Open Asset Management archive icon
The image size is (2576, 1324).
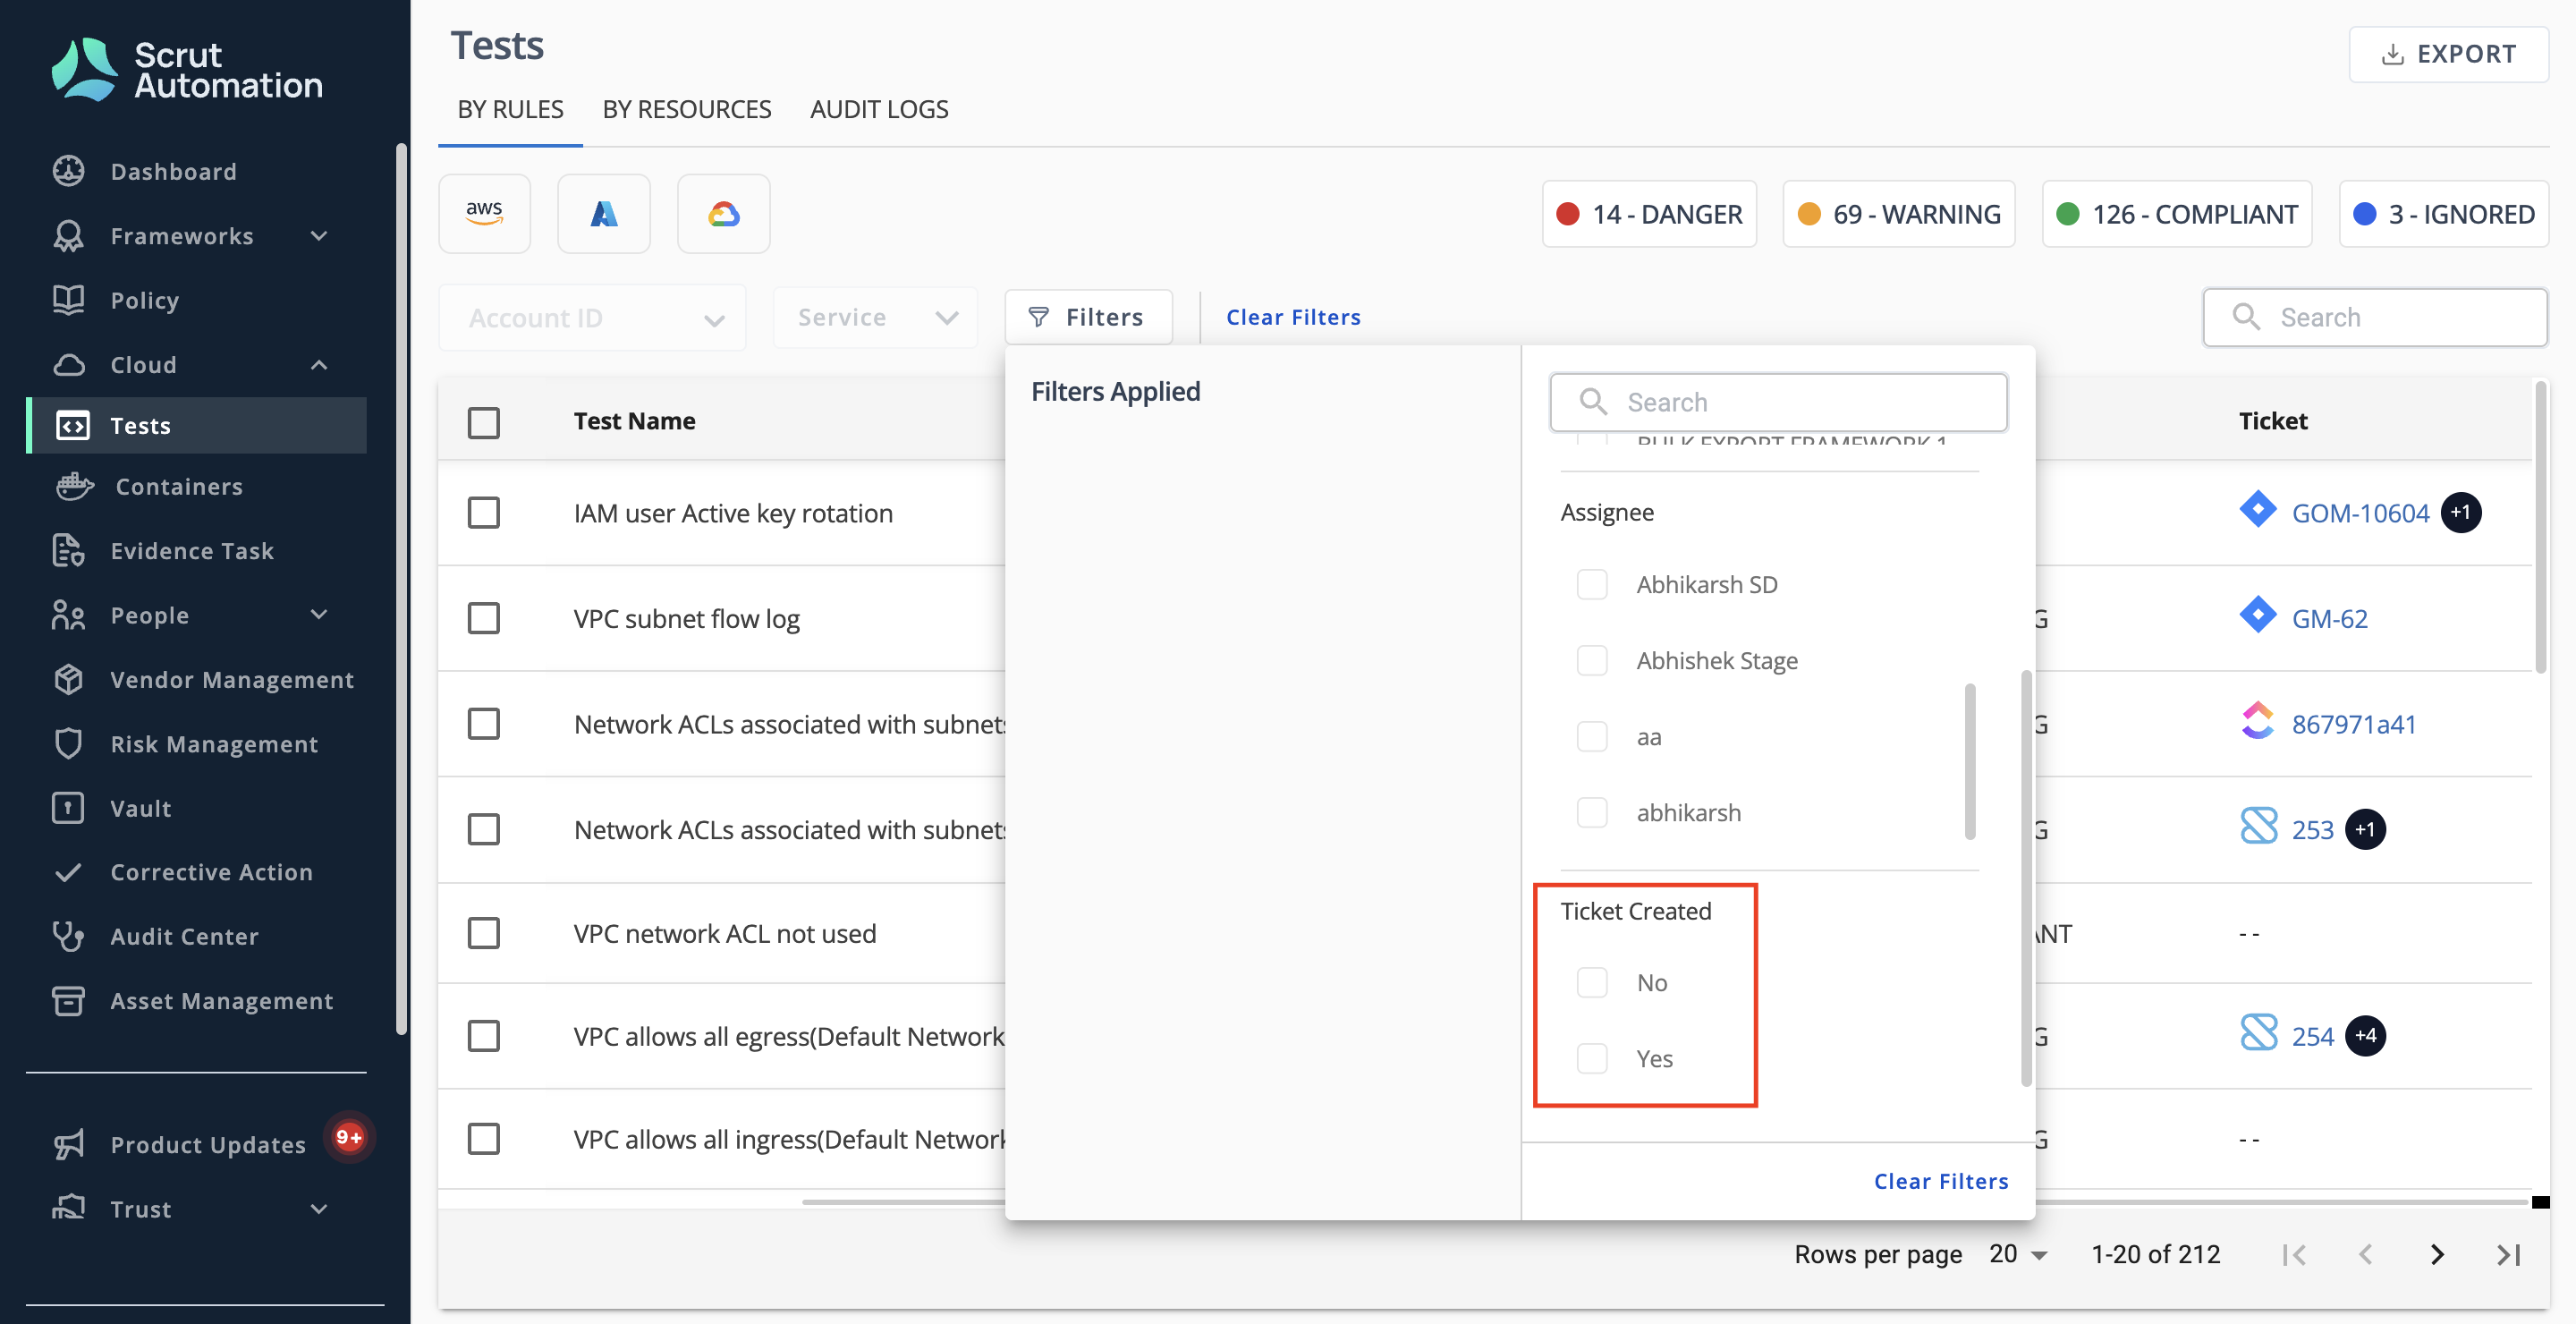pyautogui.click(x=68, y=1001)
